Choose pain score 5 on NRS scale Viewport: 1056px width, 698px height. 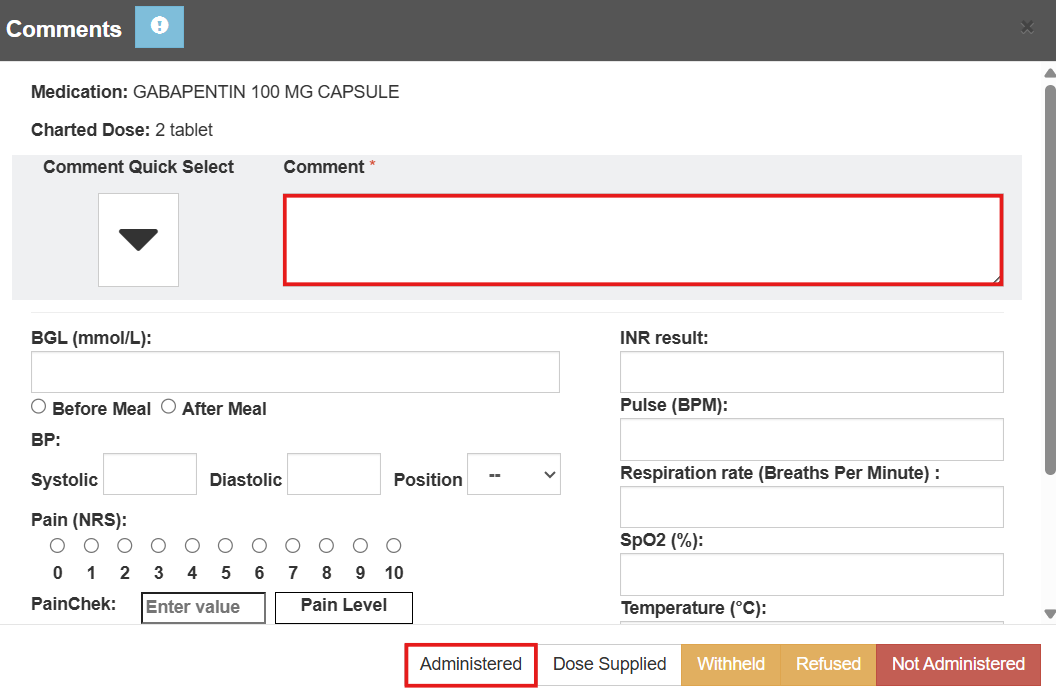226,546
